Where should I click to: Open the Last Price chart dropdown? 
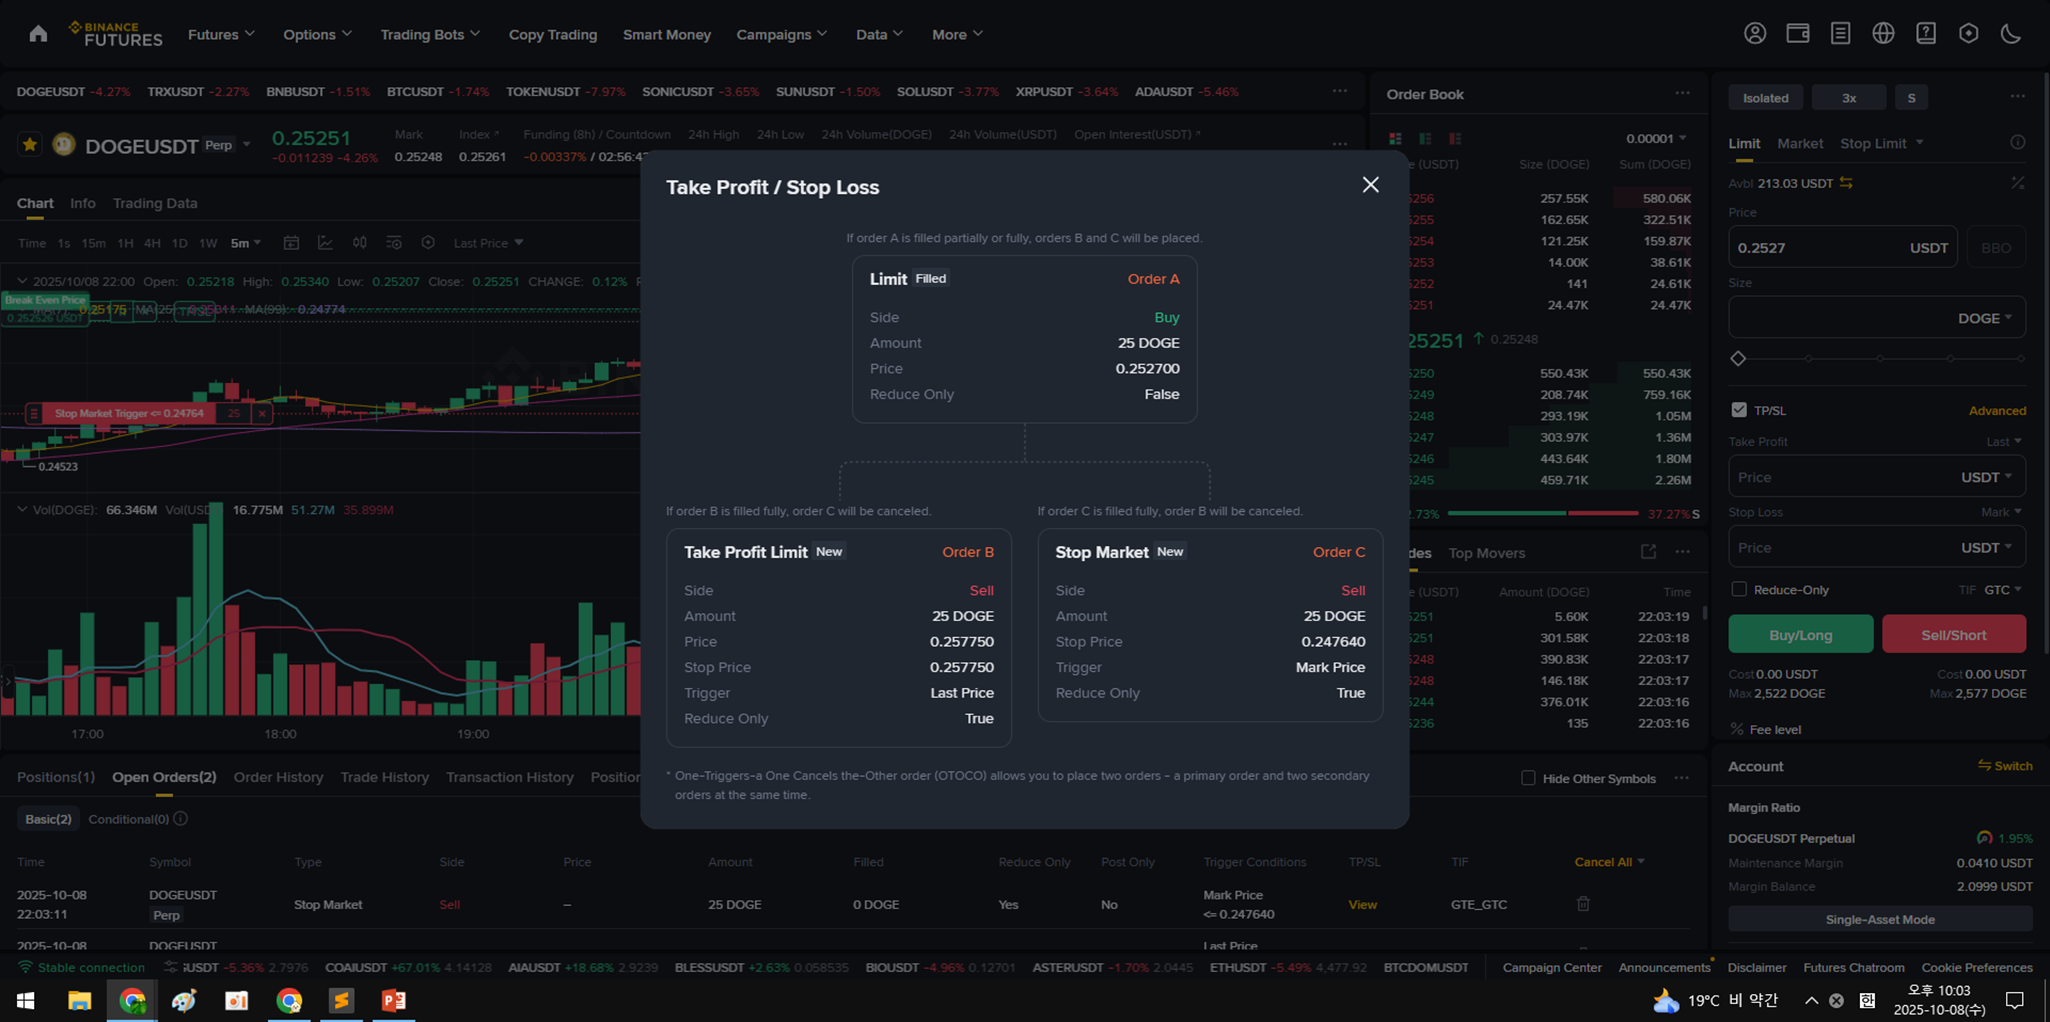click(488, 243)
